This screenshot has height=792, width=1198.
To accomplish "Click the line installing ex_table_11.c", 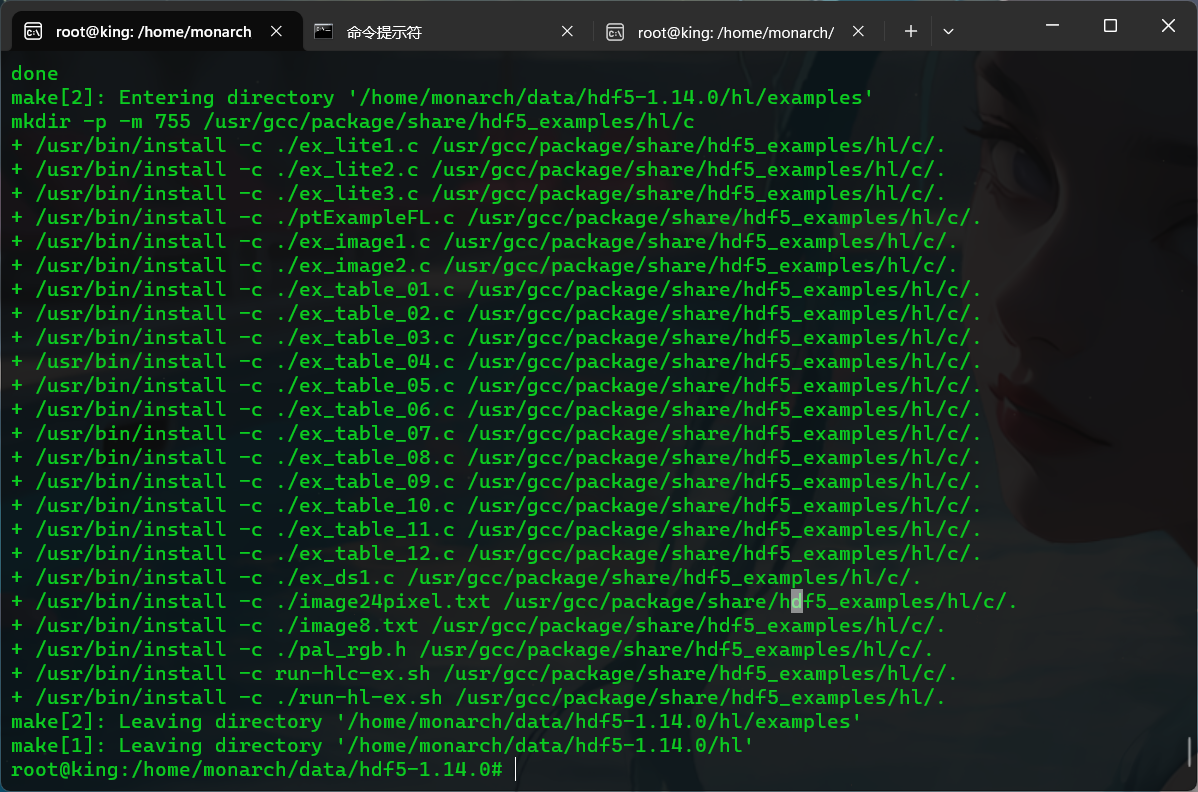I will tap(496, 529).
